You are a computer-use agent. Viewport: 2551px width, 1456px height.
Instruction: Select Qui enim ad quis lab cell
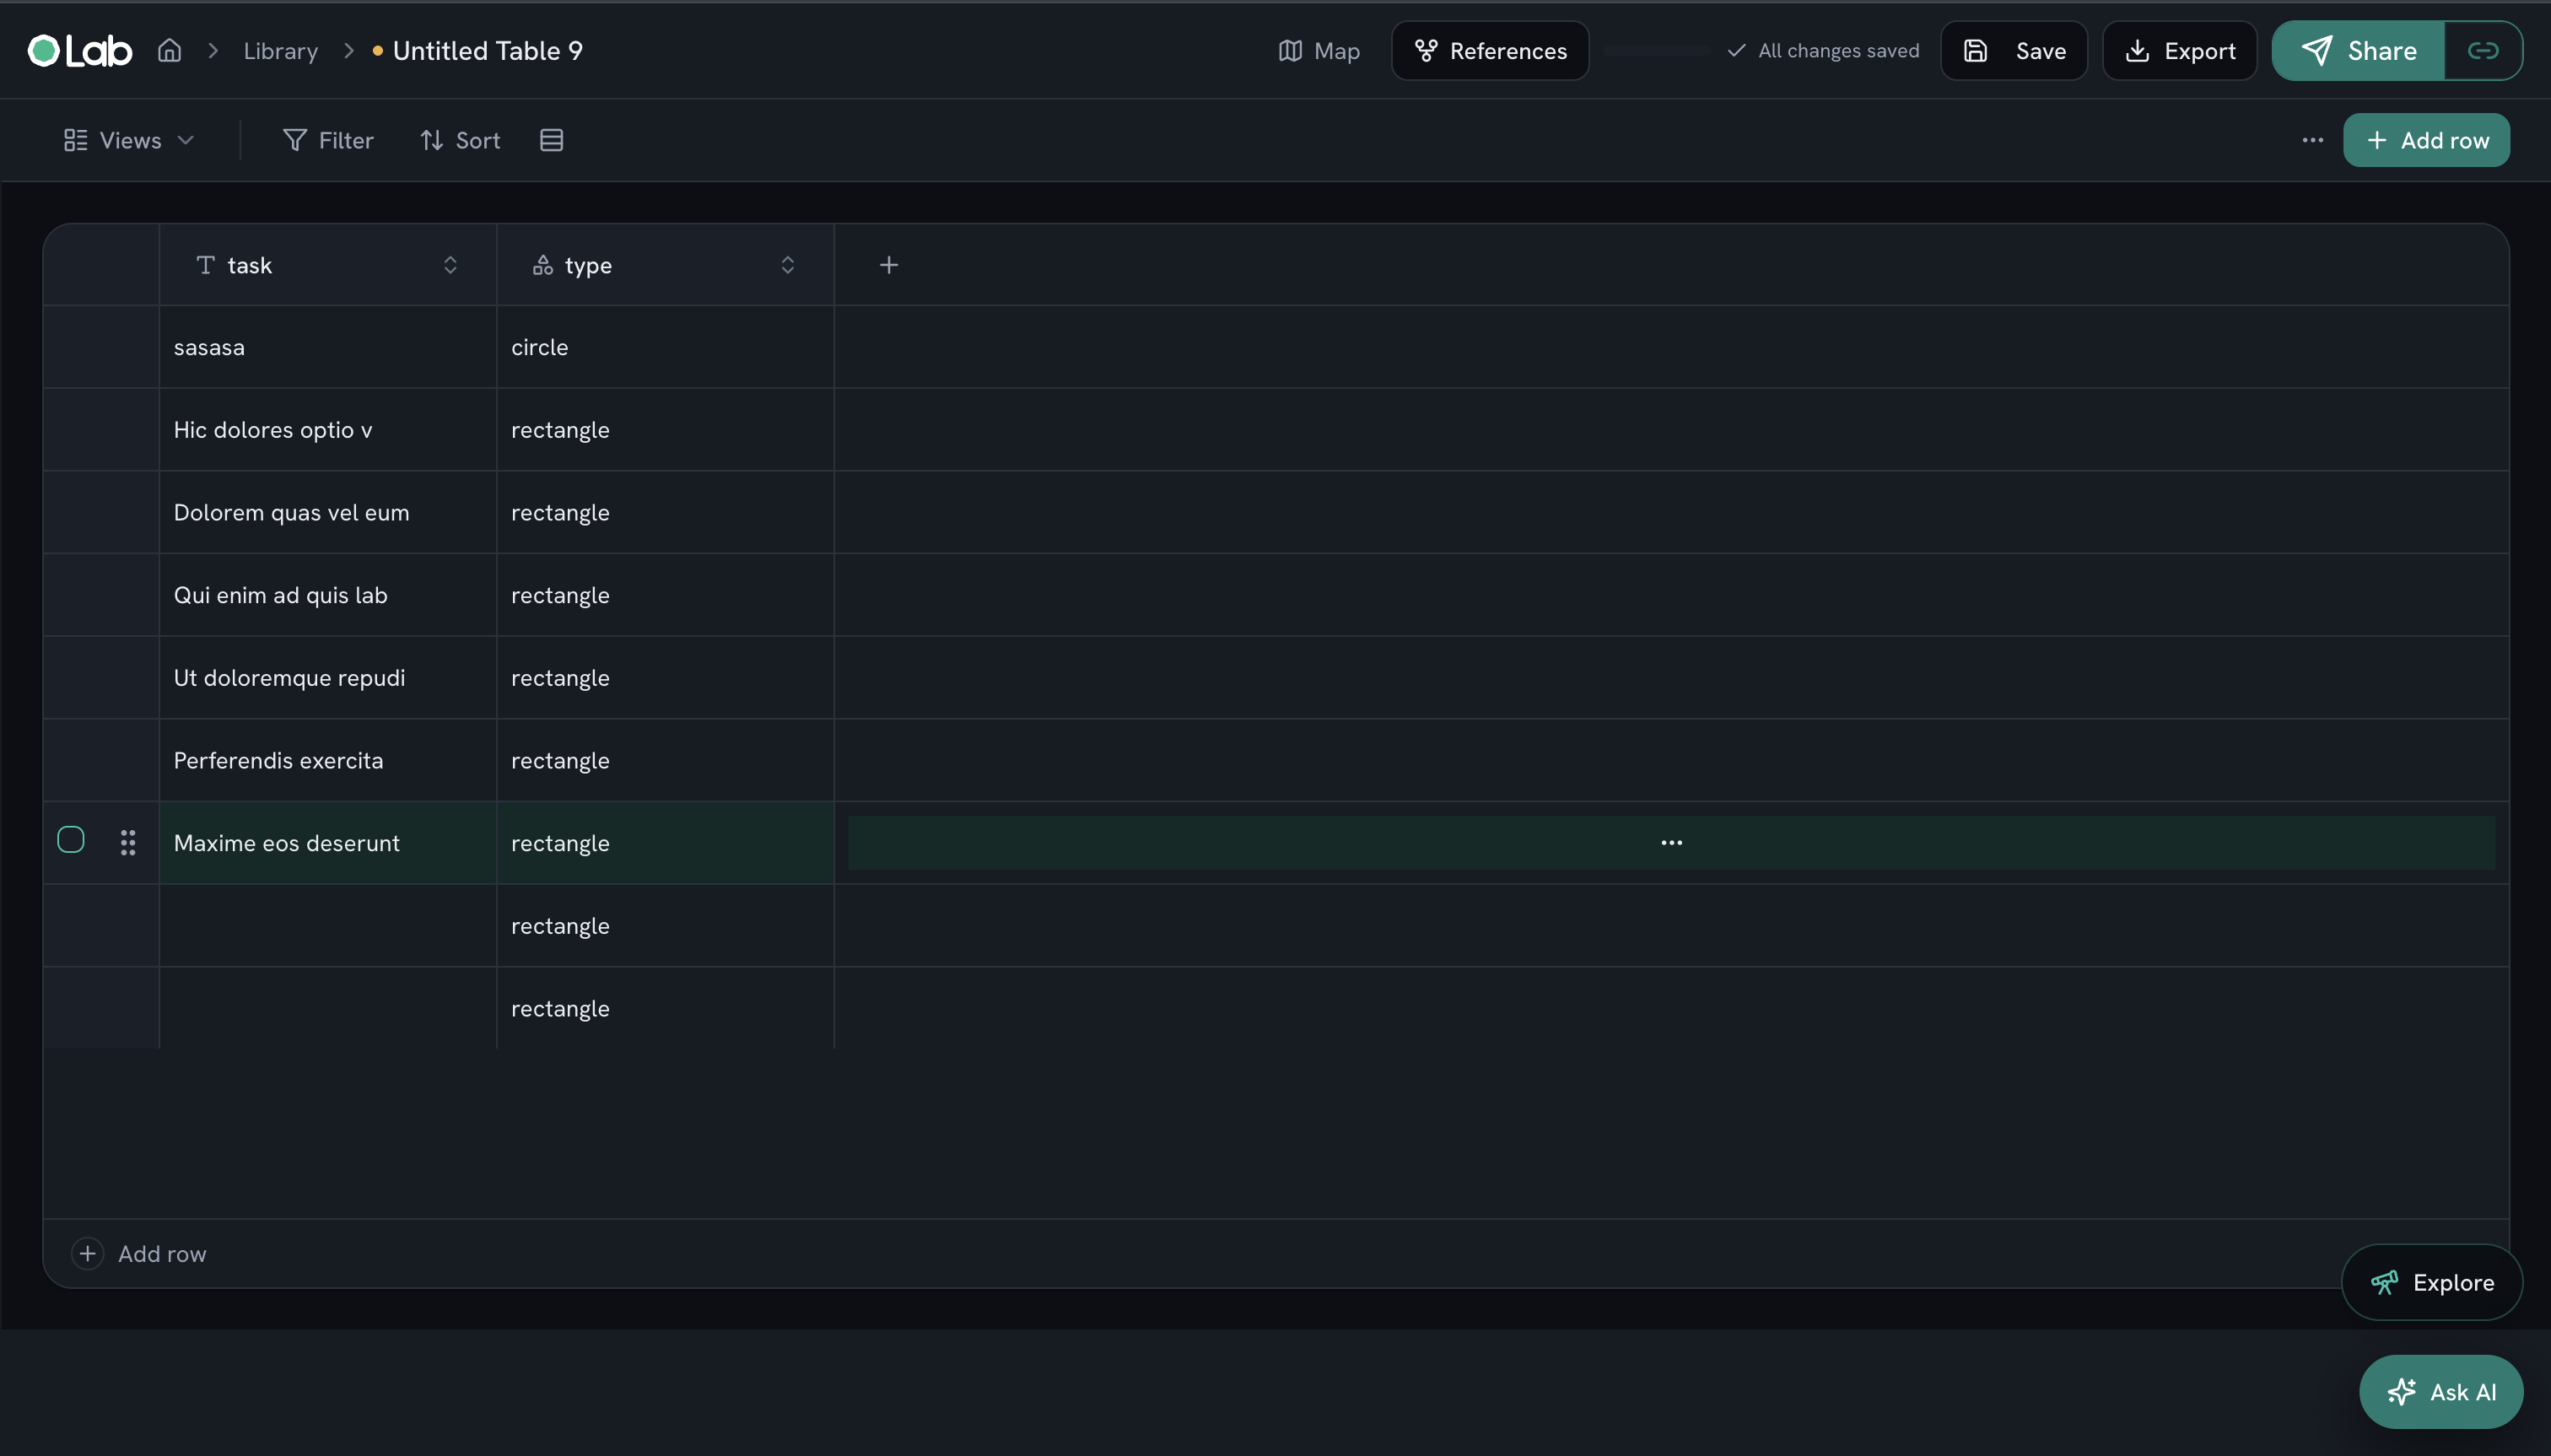click(328, 595)
